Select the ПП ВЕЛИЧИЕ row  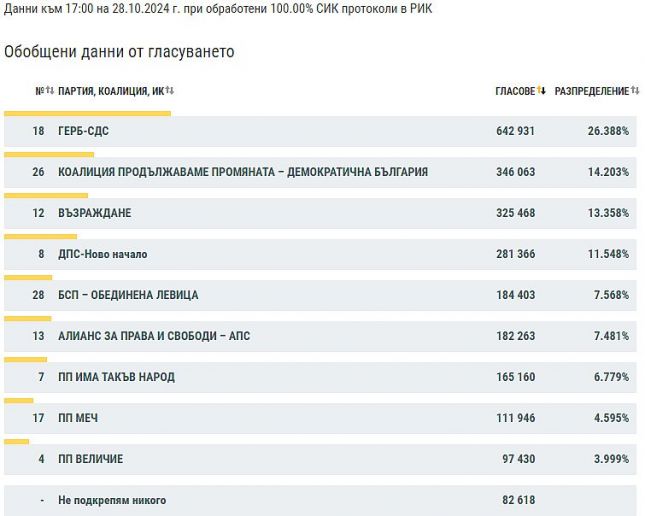pos(320,459)
